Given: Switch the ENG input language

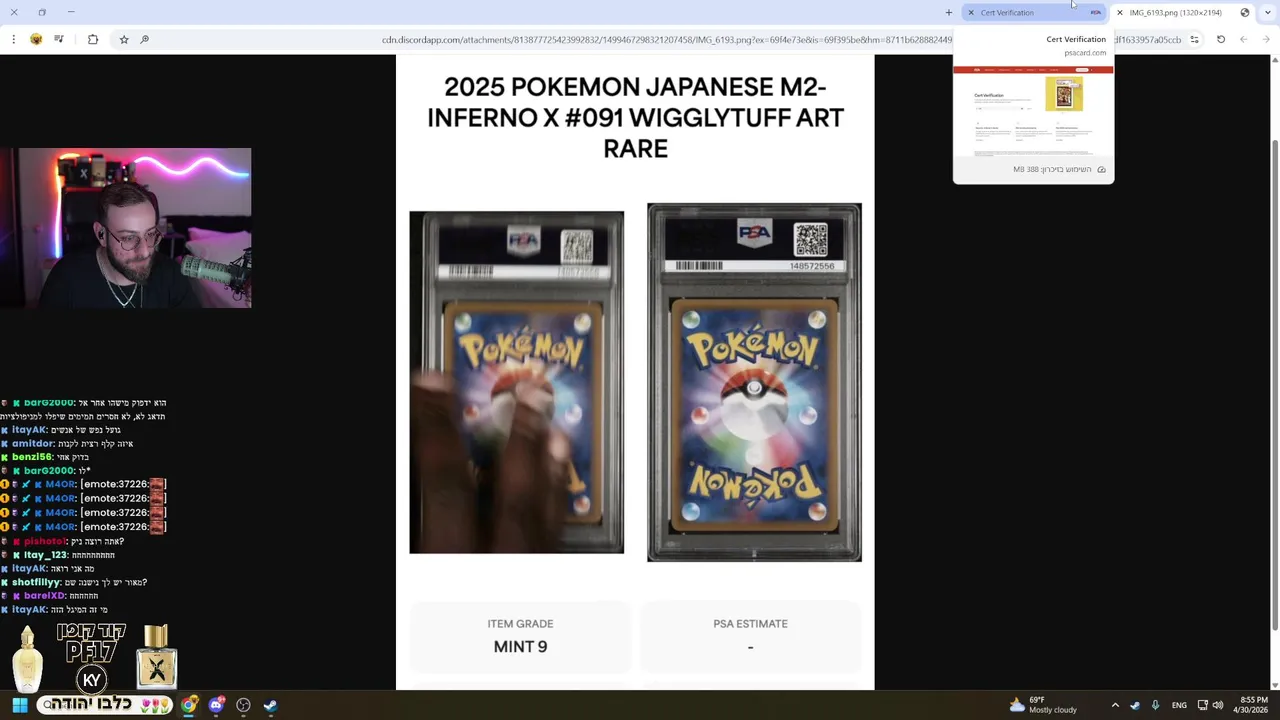Looking at the screenshot, I should click(x=1179, y=705).
